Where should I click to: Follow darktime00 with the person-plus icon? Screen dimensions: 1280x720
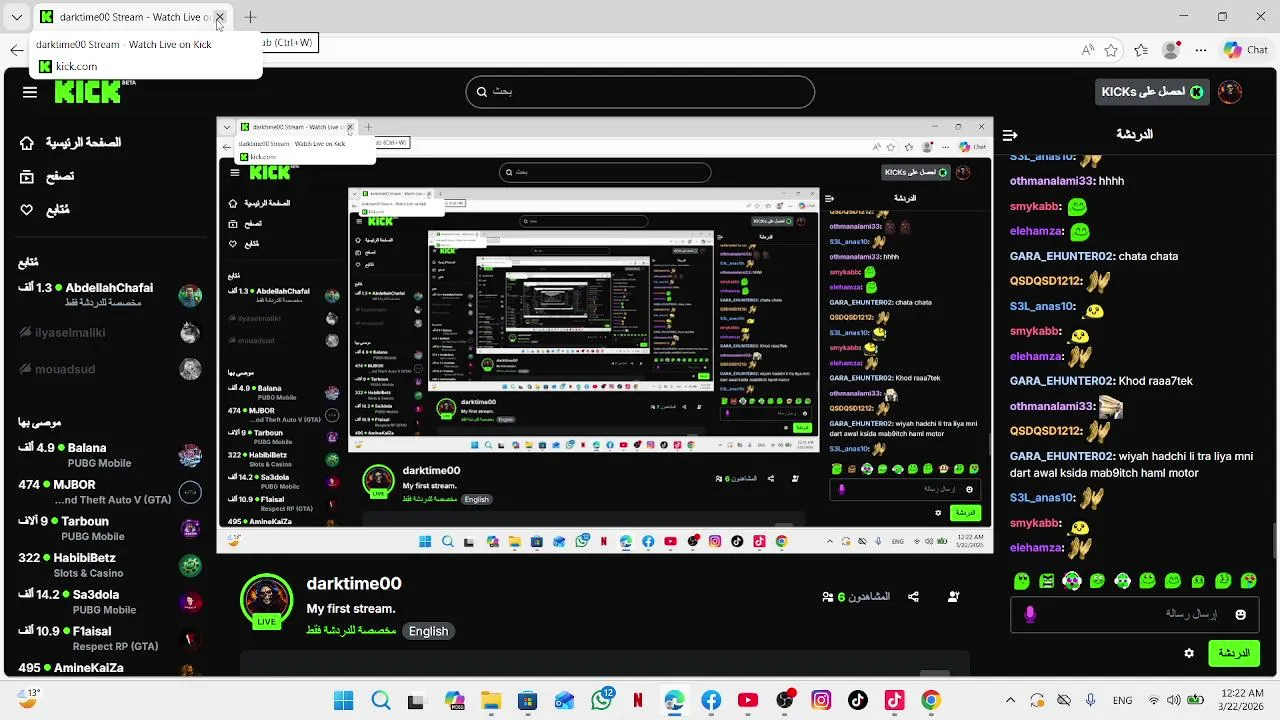[953, 597]
